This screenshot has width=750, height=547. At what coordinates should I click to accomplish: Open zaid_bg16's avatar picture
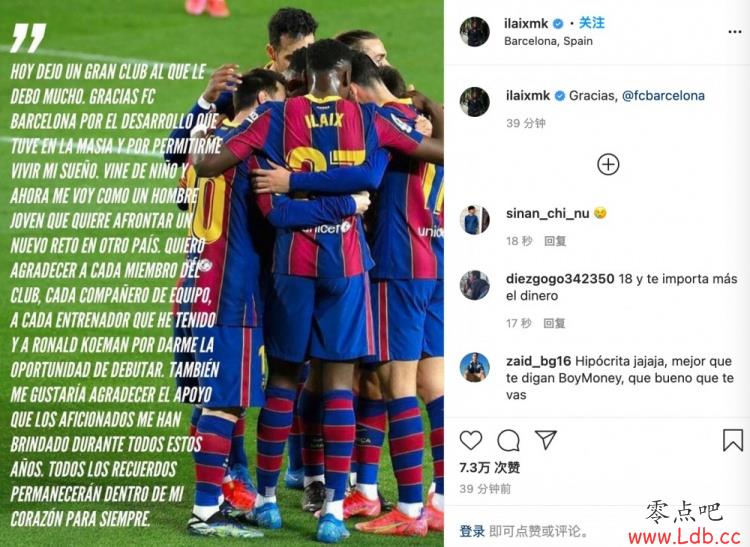pos(474,367)
